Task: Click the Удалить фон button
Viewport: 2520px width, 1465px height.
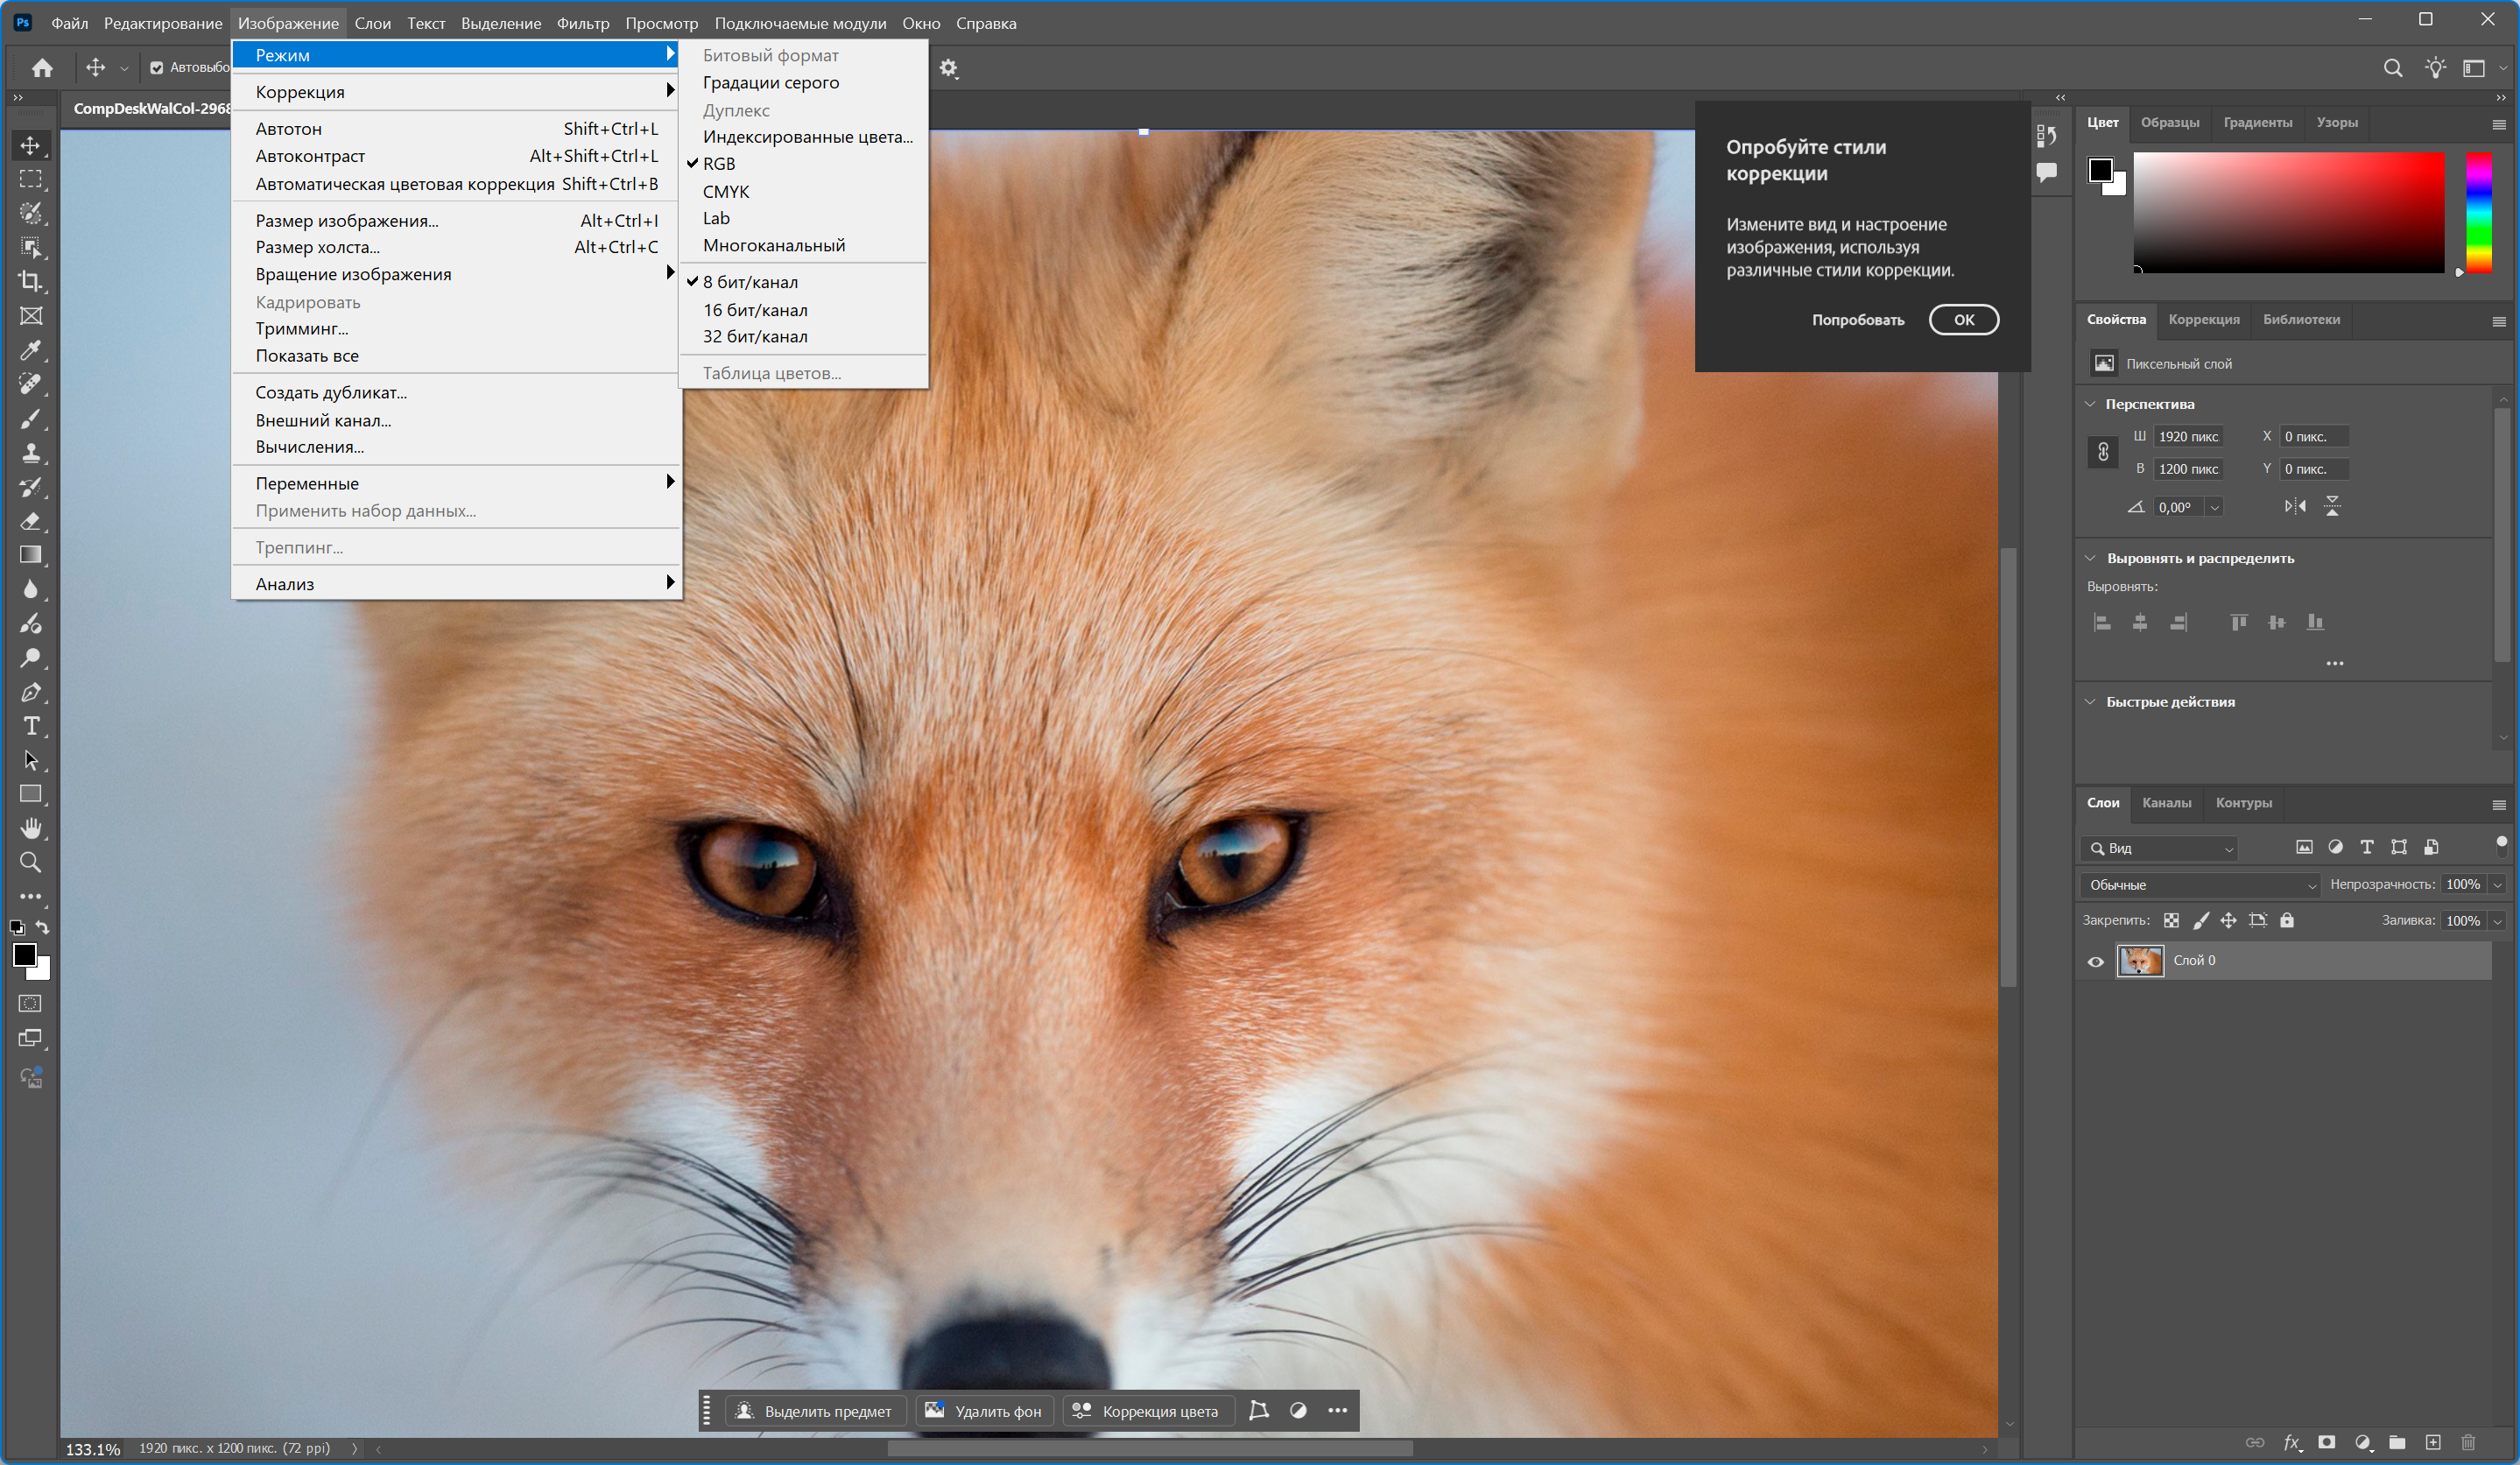Action: click(x=984, y=1411)
